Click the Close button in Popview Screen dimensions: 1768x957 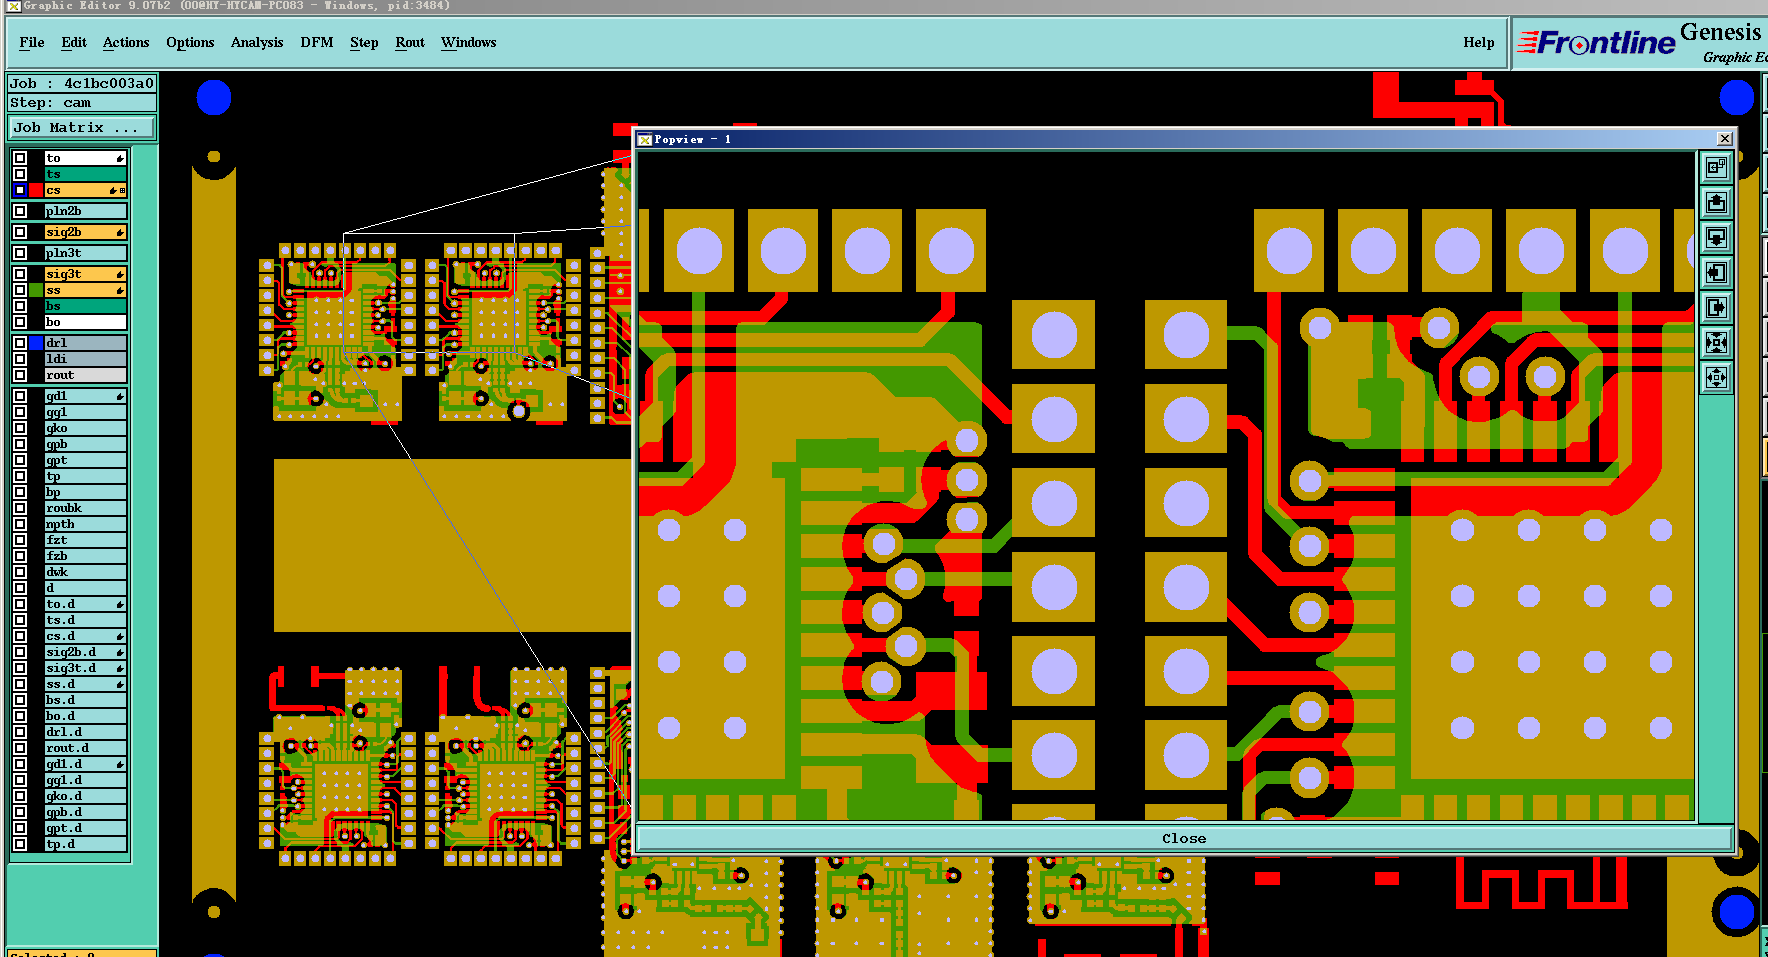[1184, 838]
